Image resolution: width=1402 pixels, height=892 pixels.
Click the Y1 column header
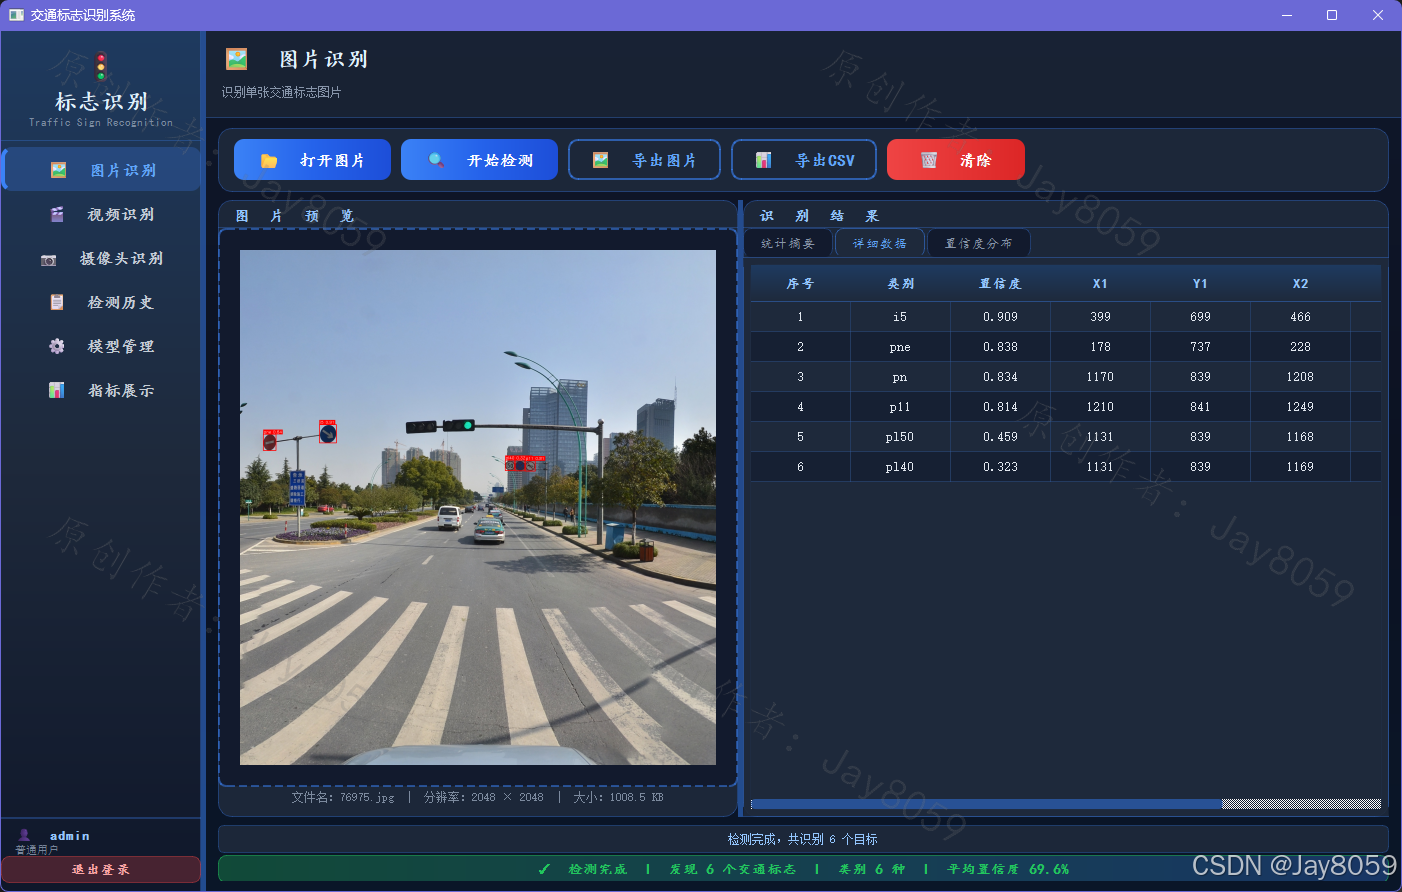click(1200, 284)
